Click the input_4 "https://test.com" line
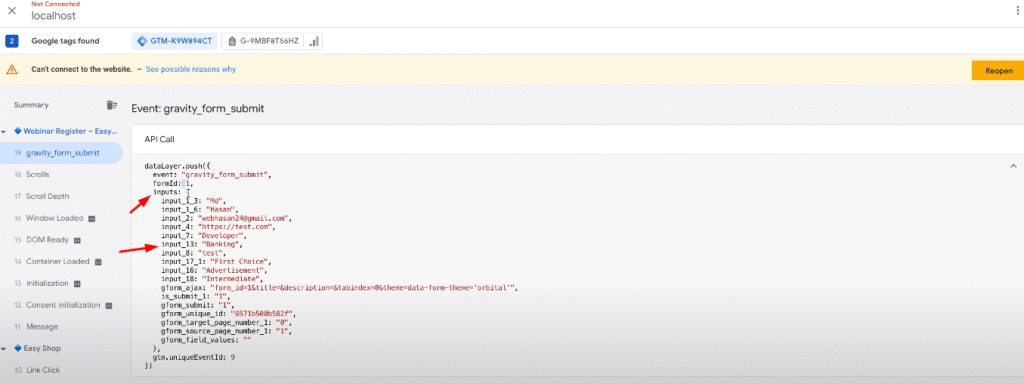 tap(219, 227)
